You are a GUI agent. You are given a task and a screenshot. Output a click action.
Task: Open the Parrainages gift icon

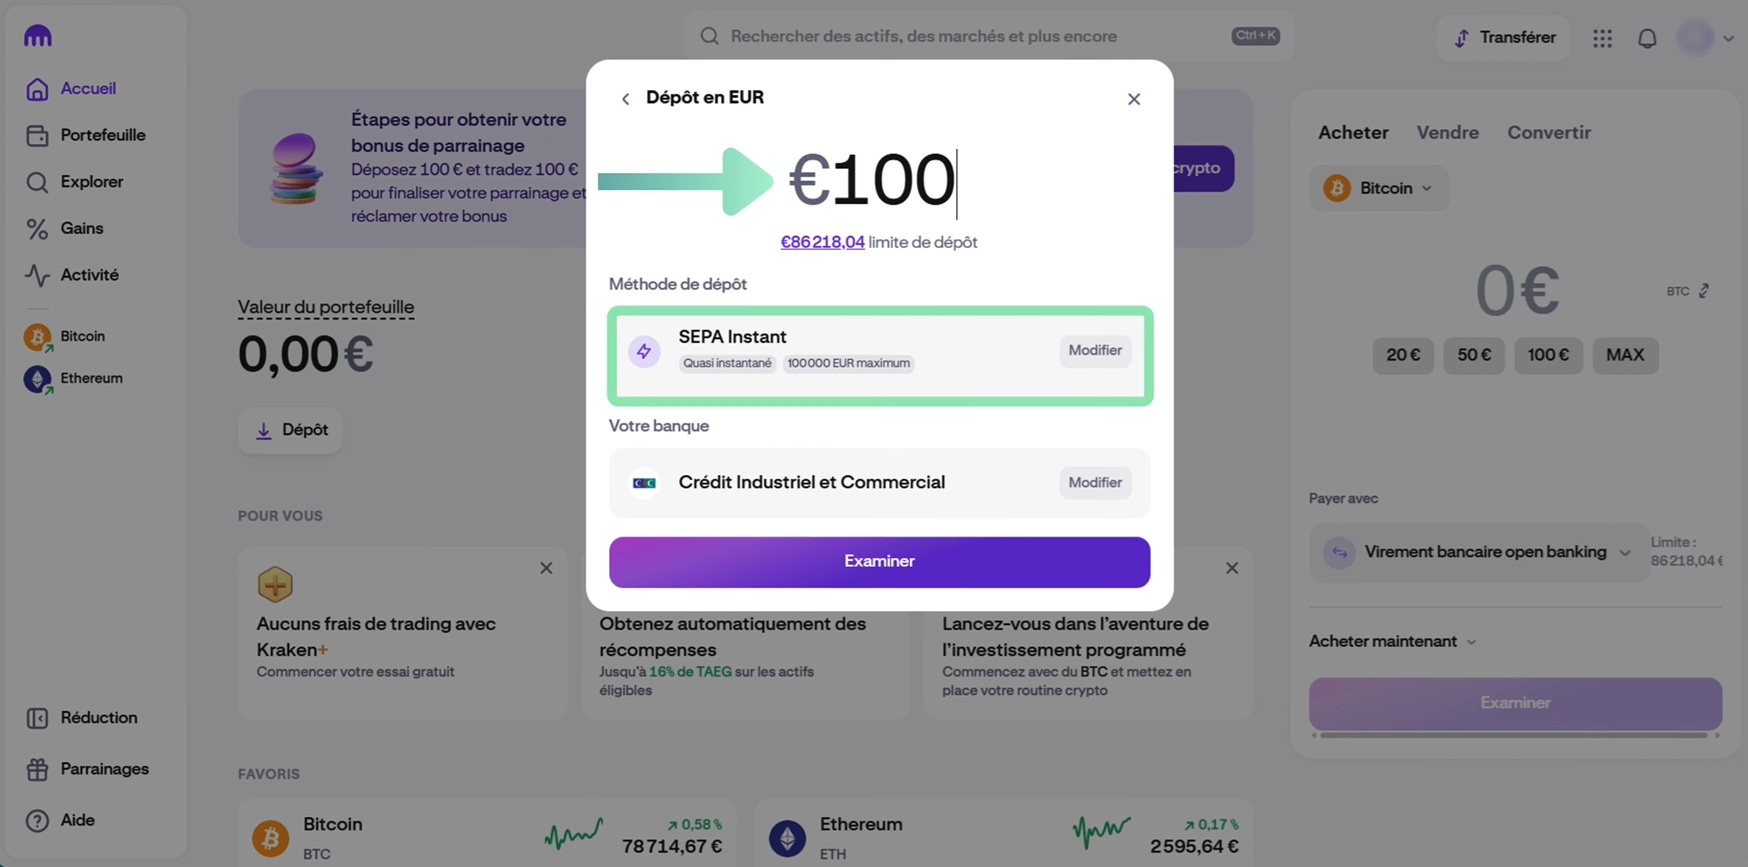pyautogui.click(x=37, y=768)
